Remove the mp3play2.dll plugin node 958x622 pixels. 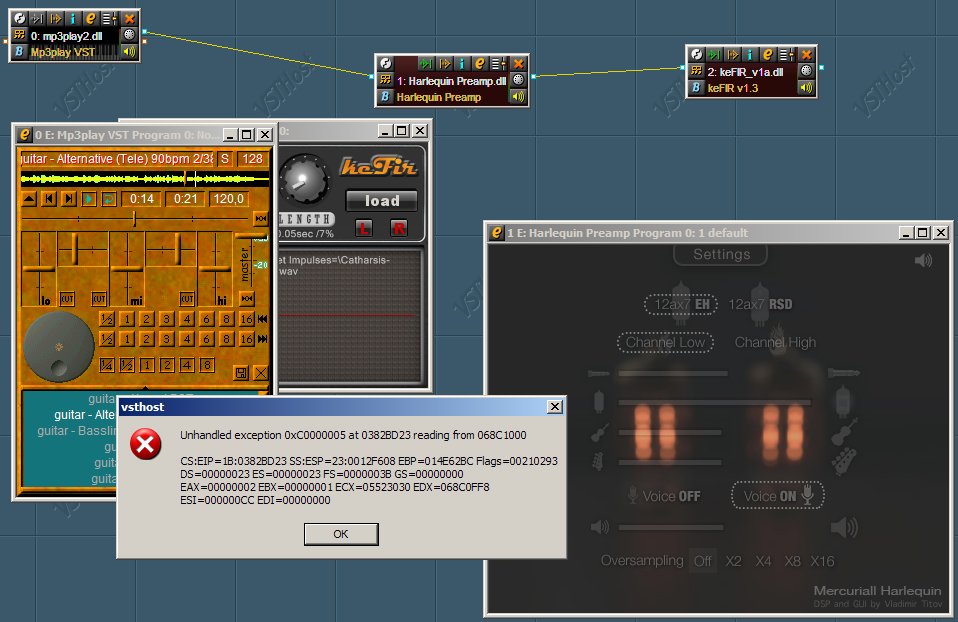coord(129,19)
